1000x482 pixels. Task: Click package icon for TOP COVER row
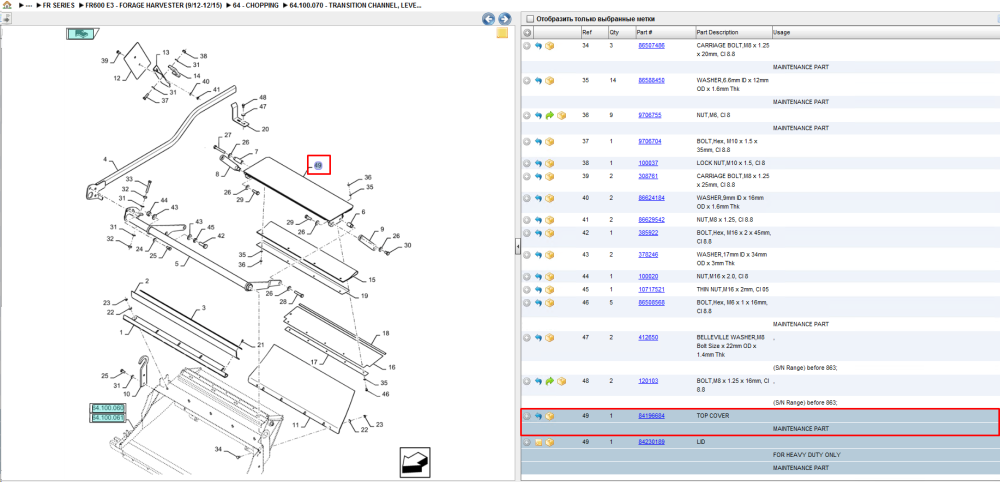[550, 416]
